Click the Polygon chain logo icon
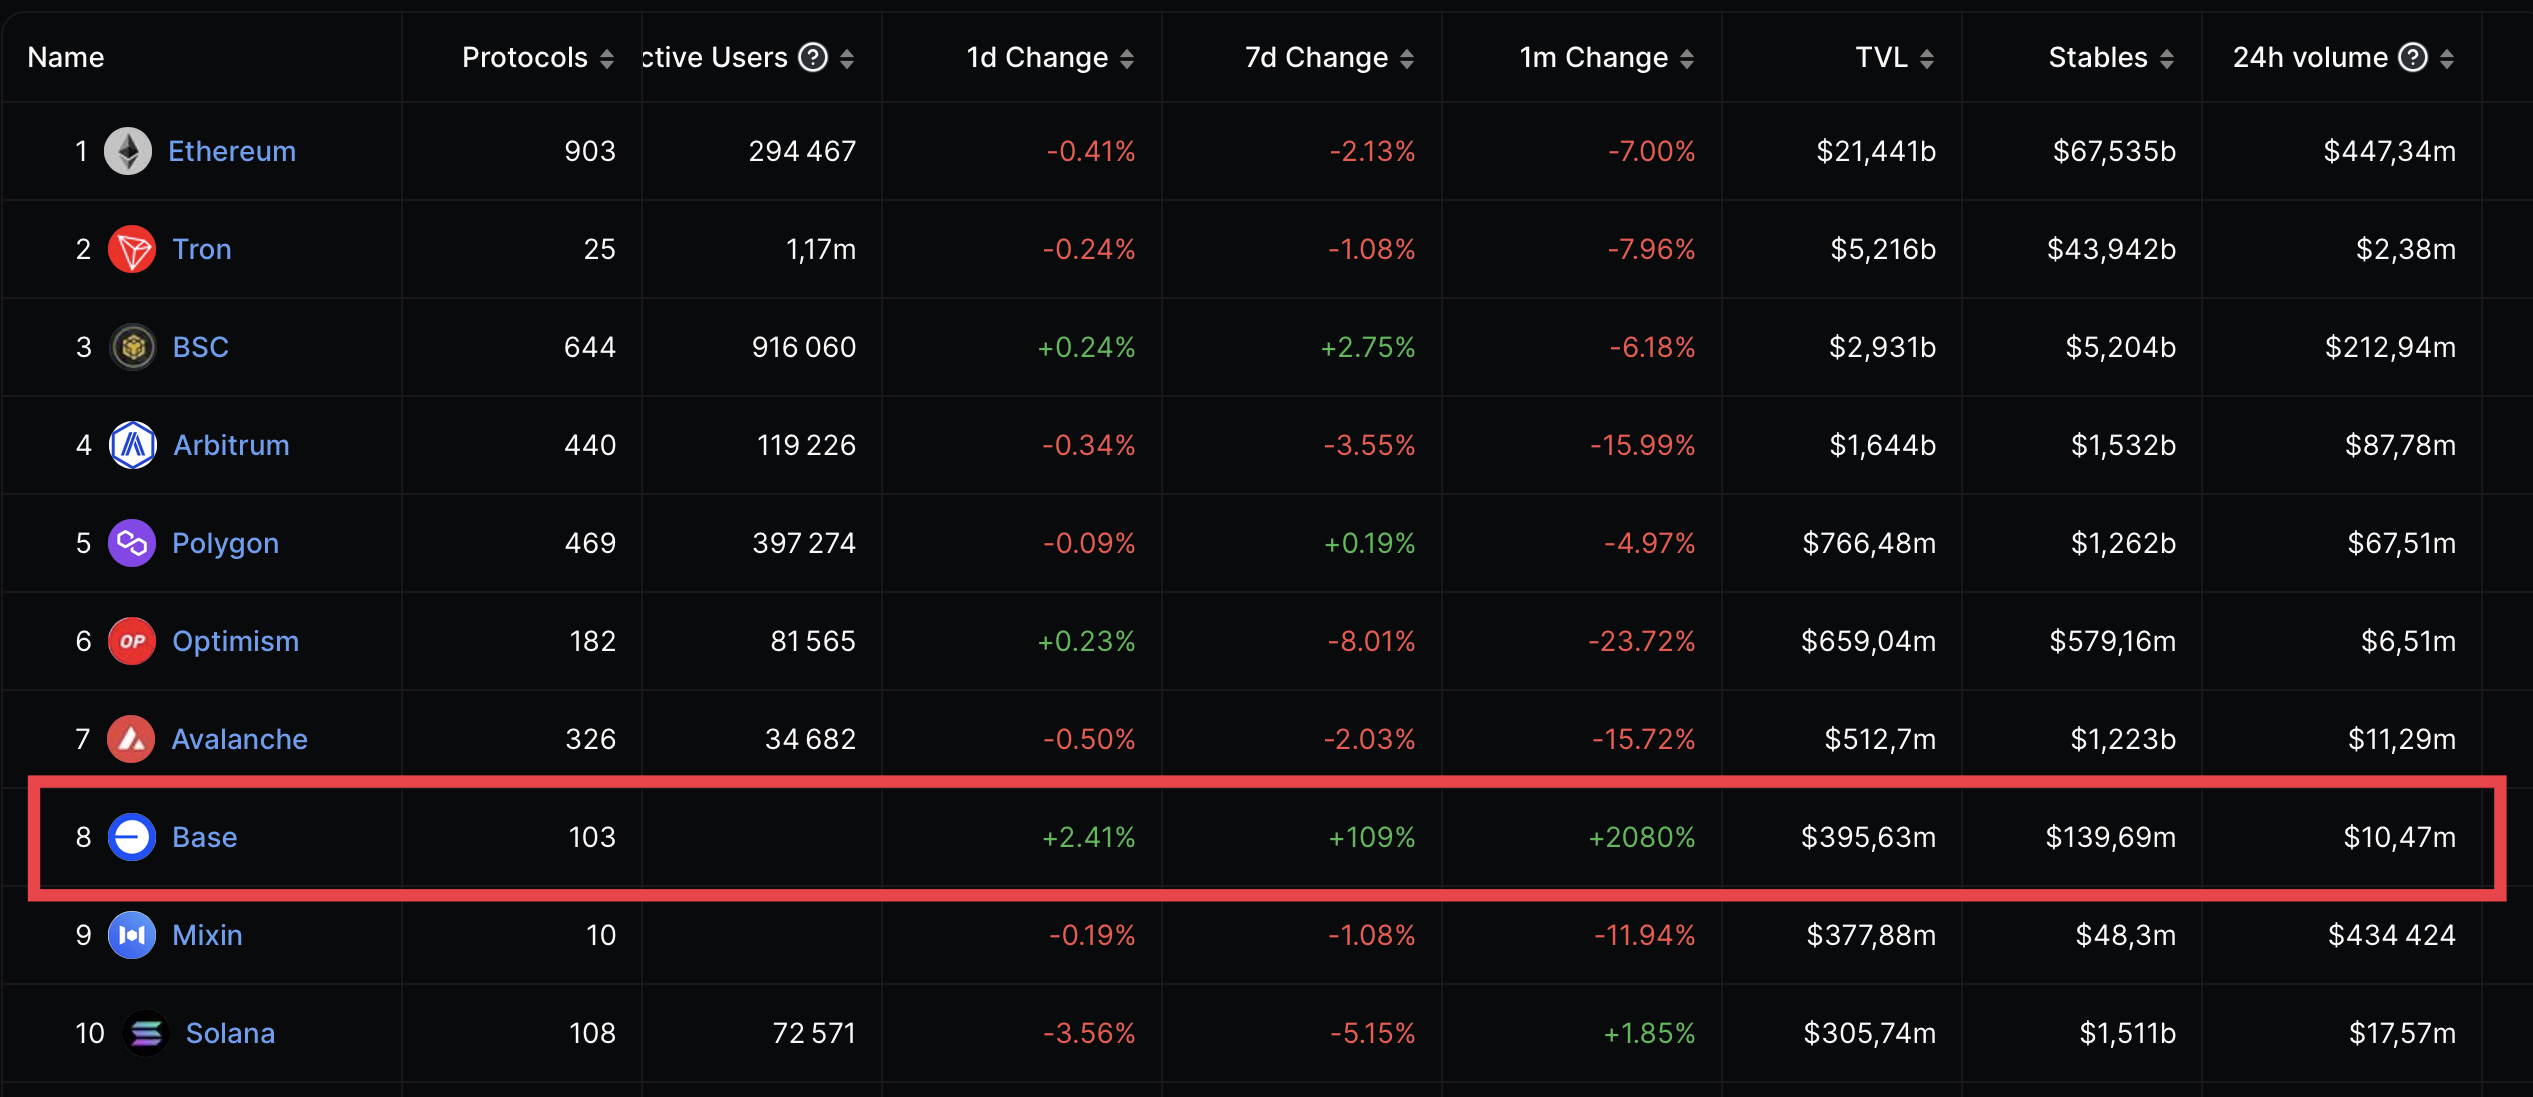 point(132,543)
